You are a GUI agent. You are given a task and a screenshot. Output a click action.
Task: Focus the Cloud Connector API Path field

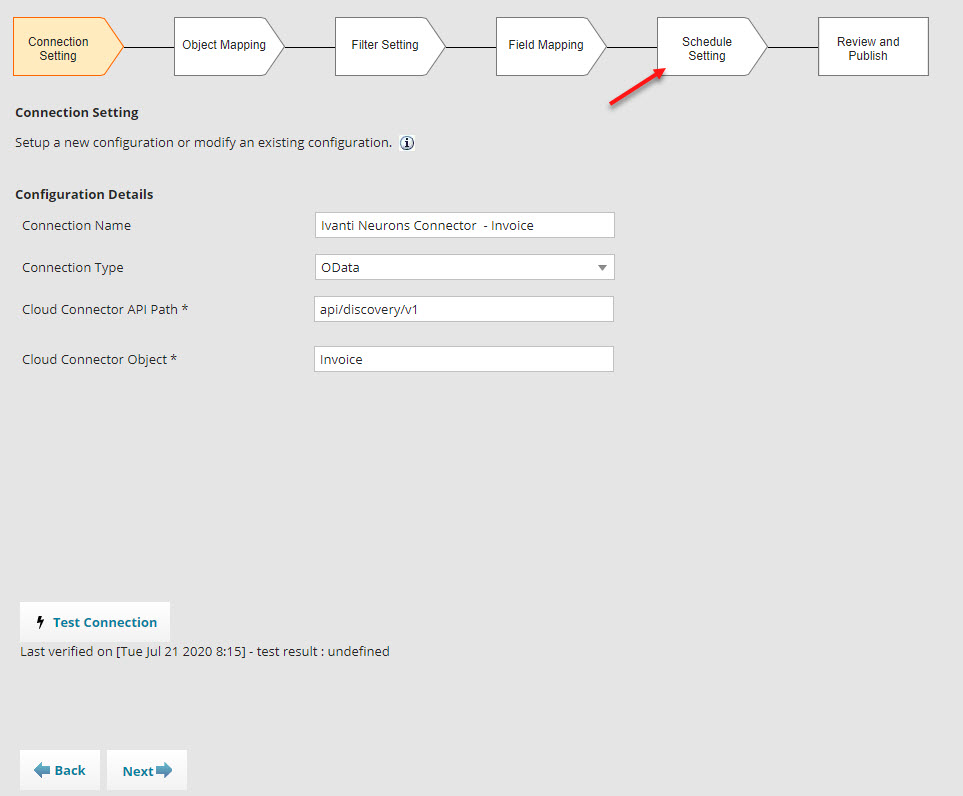[464, 309]
